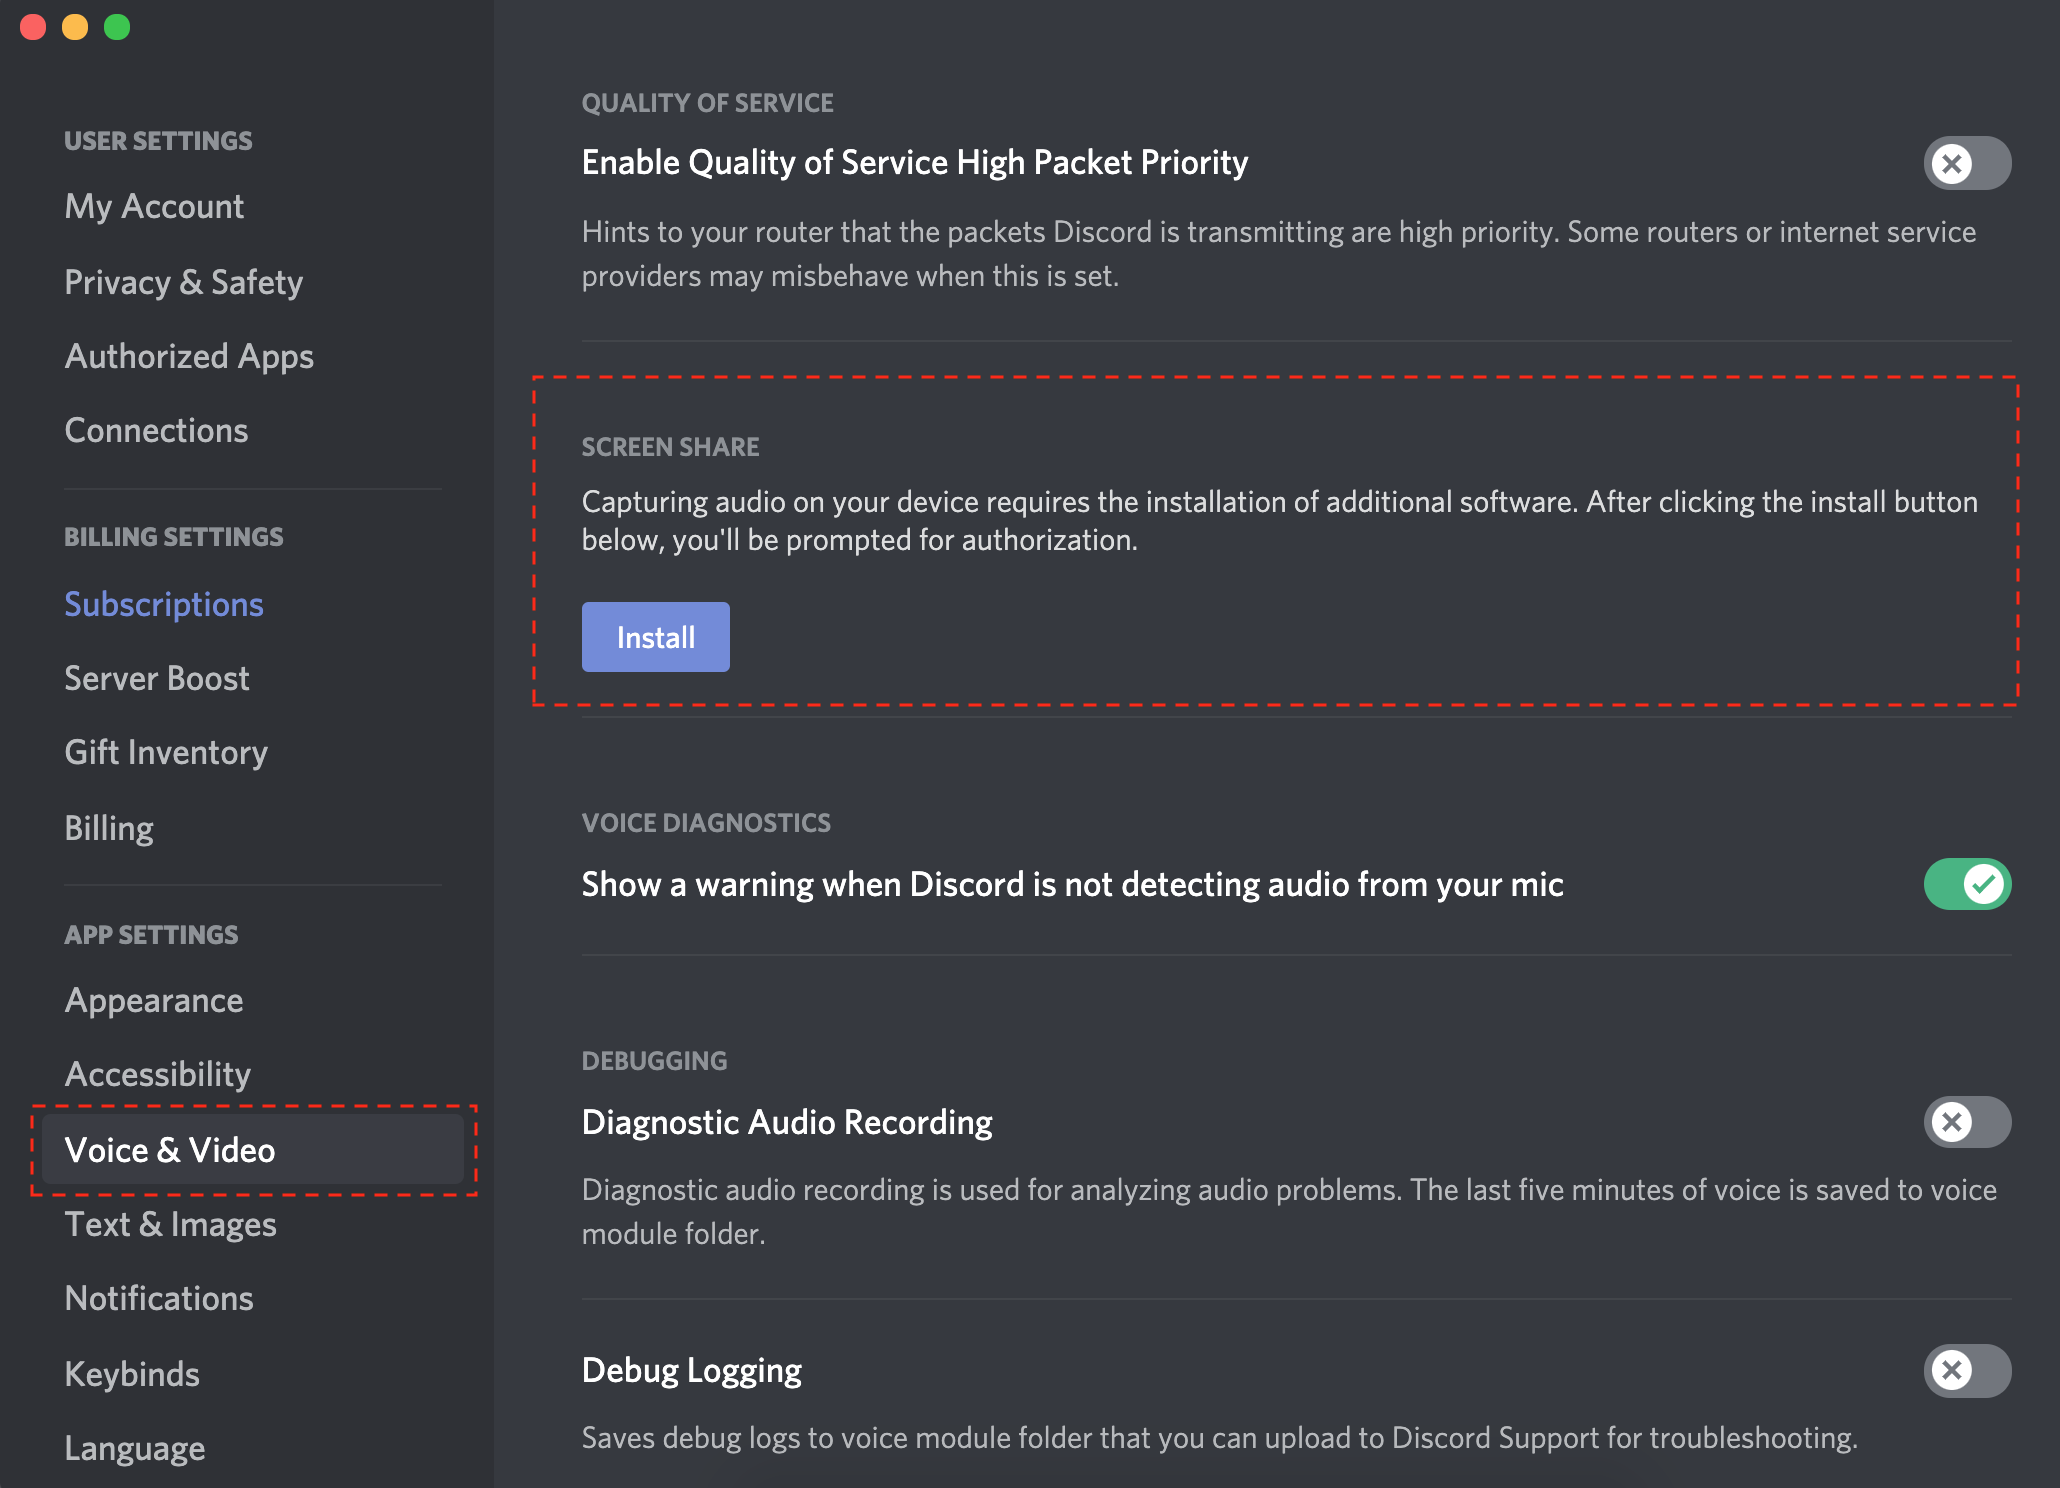The image size is (2060, 1488).
Task: Navigate to Billing settings page
Action: tap(107, 827)
